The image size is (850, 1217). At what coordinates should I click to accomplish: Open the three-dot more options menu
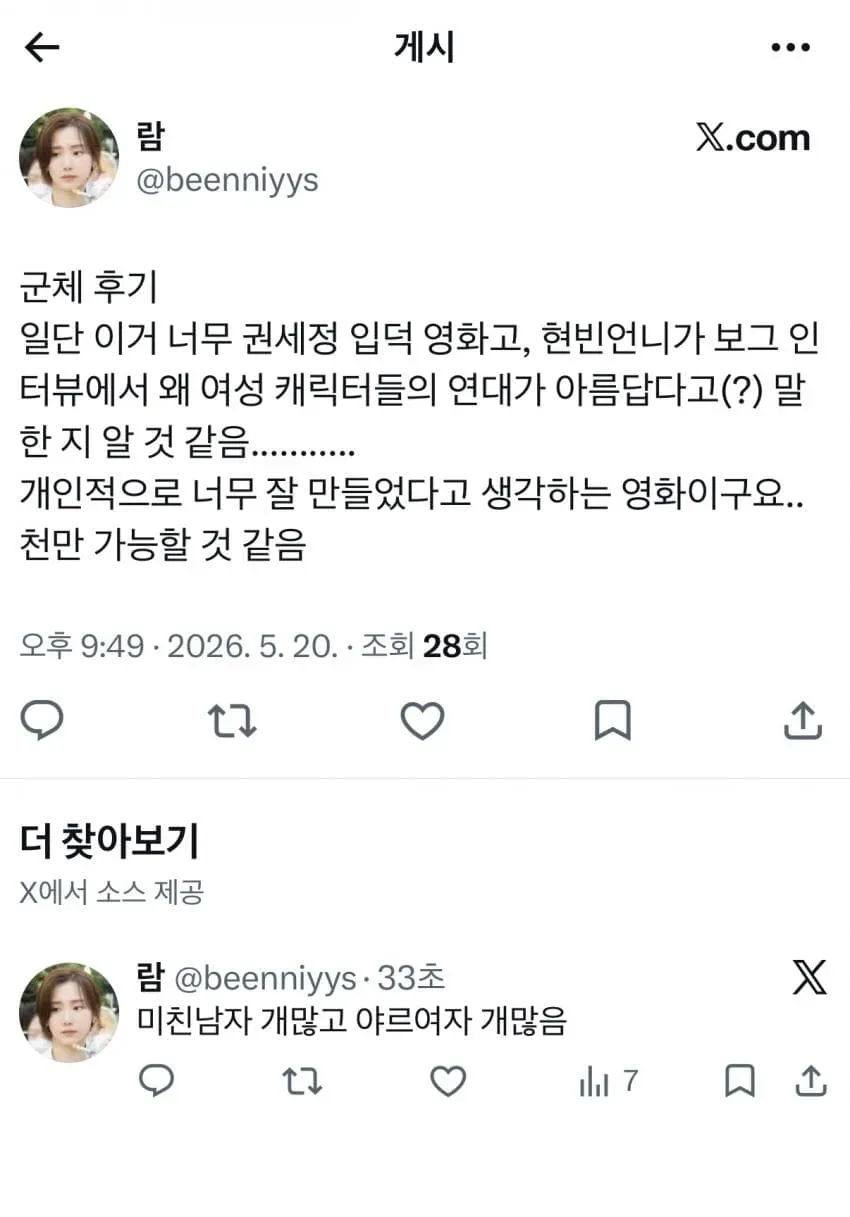point(790,47)
